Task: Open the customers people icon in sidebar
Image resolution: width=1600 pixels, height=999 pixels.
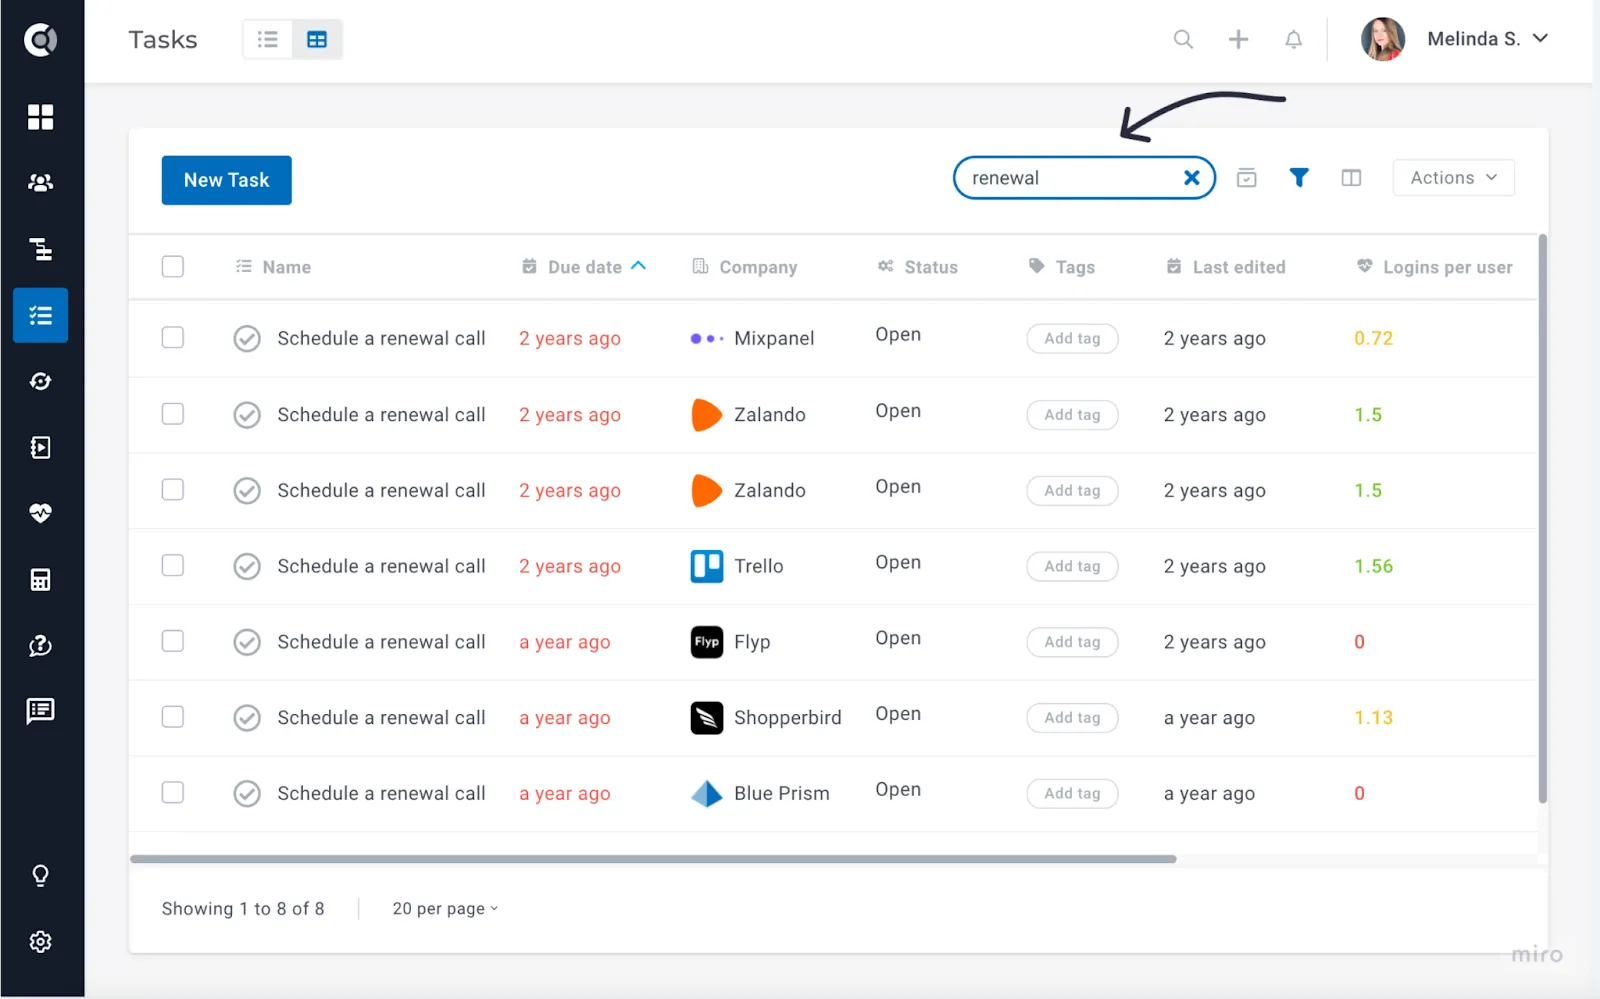Action: (x=40, y=183)
